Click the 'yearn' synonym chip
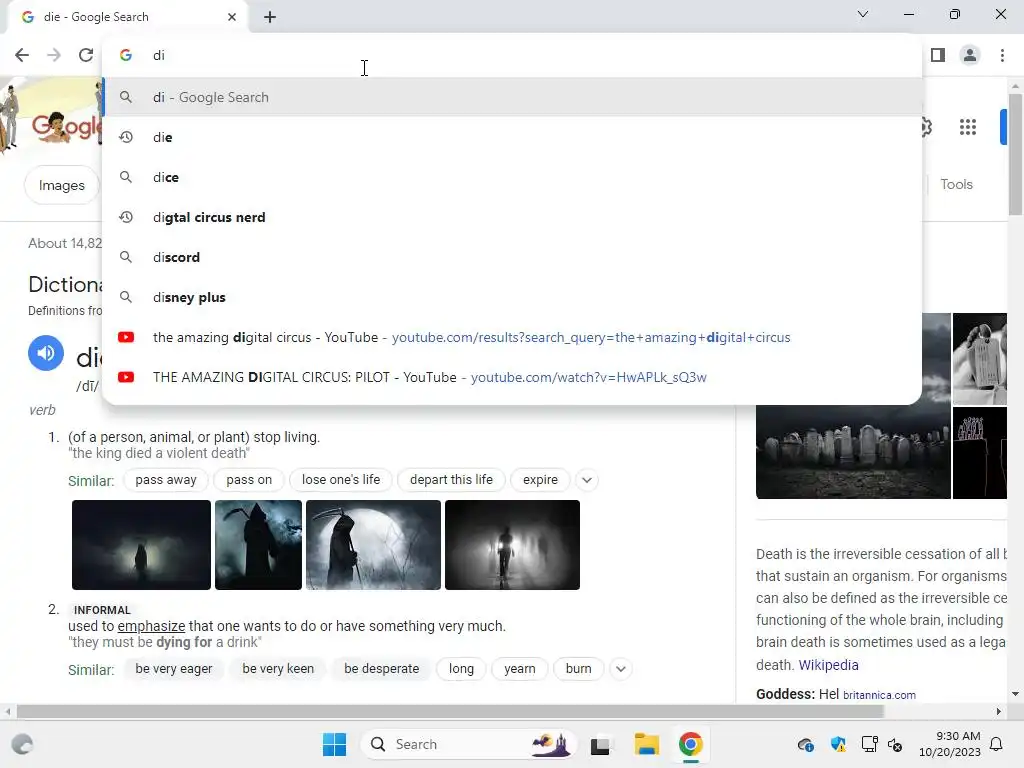Viewport: 1024px width, 768px height. pos(520,669)
